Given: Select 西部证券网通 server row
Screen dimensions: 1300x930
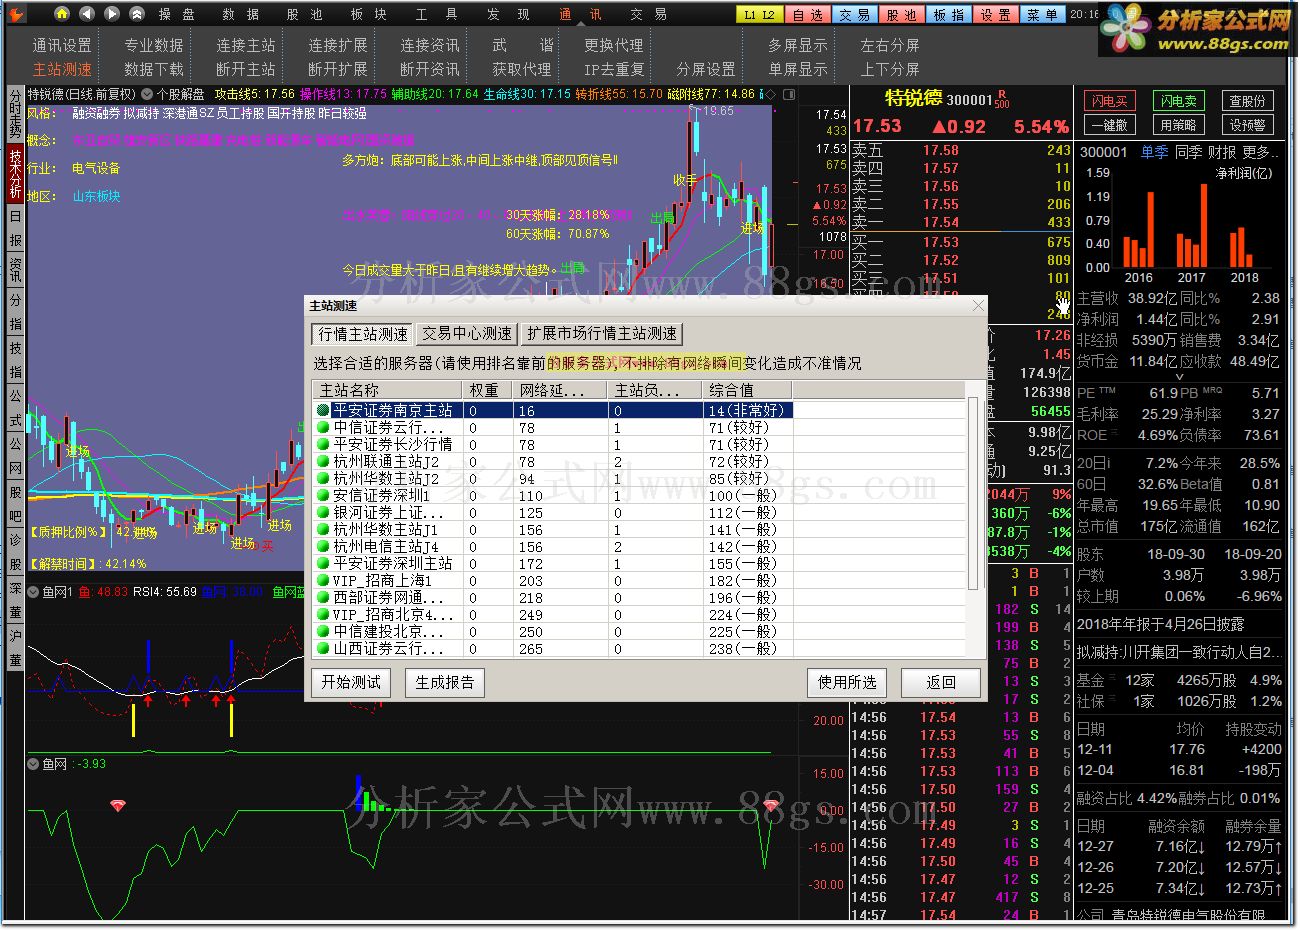Looking at the screenshot, I should point(553,597).
